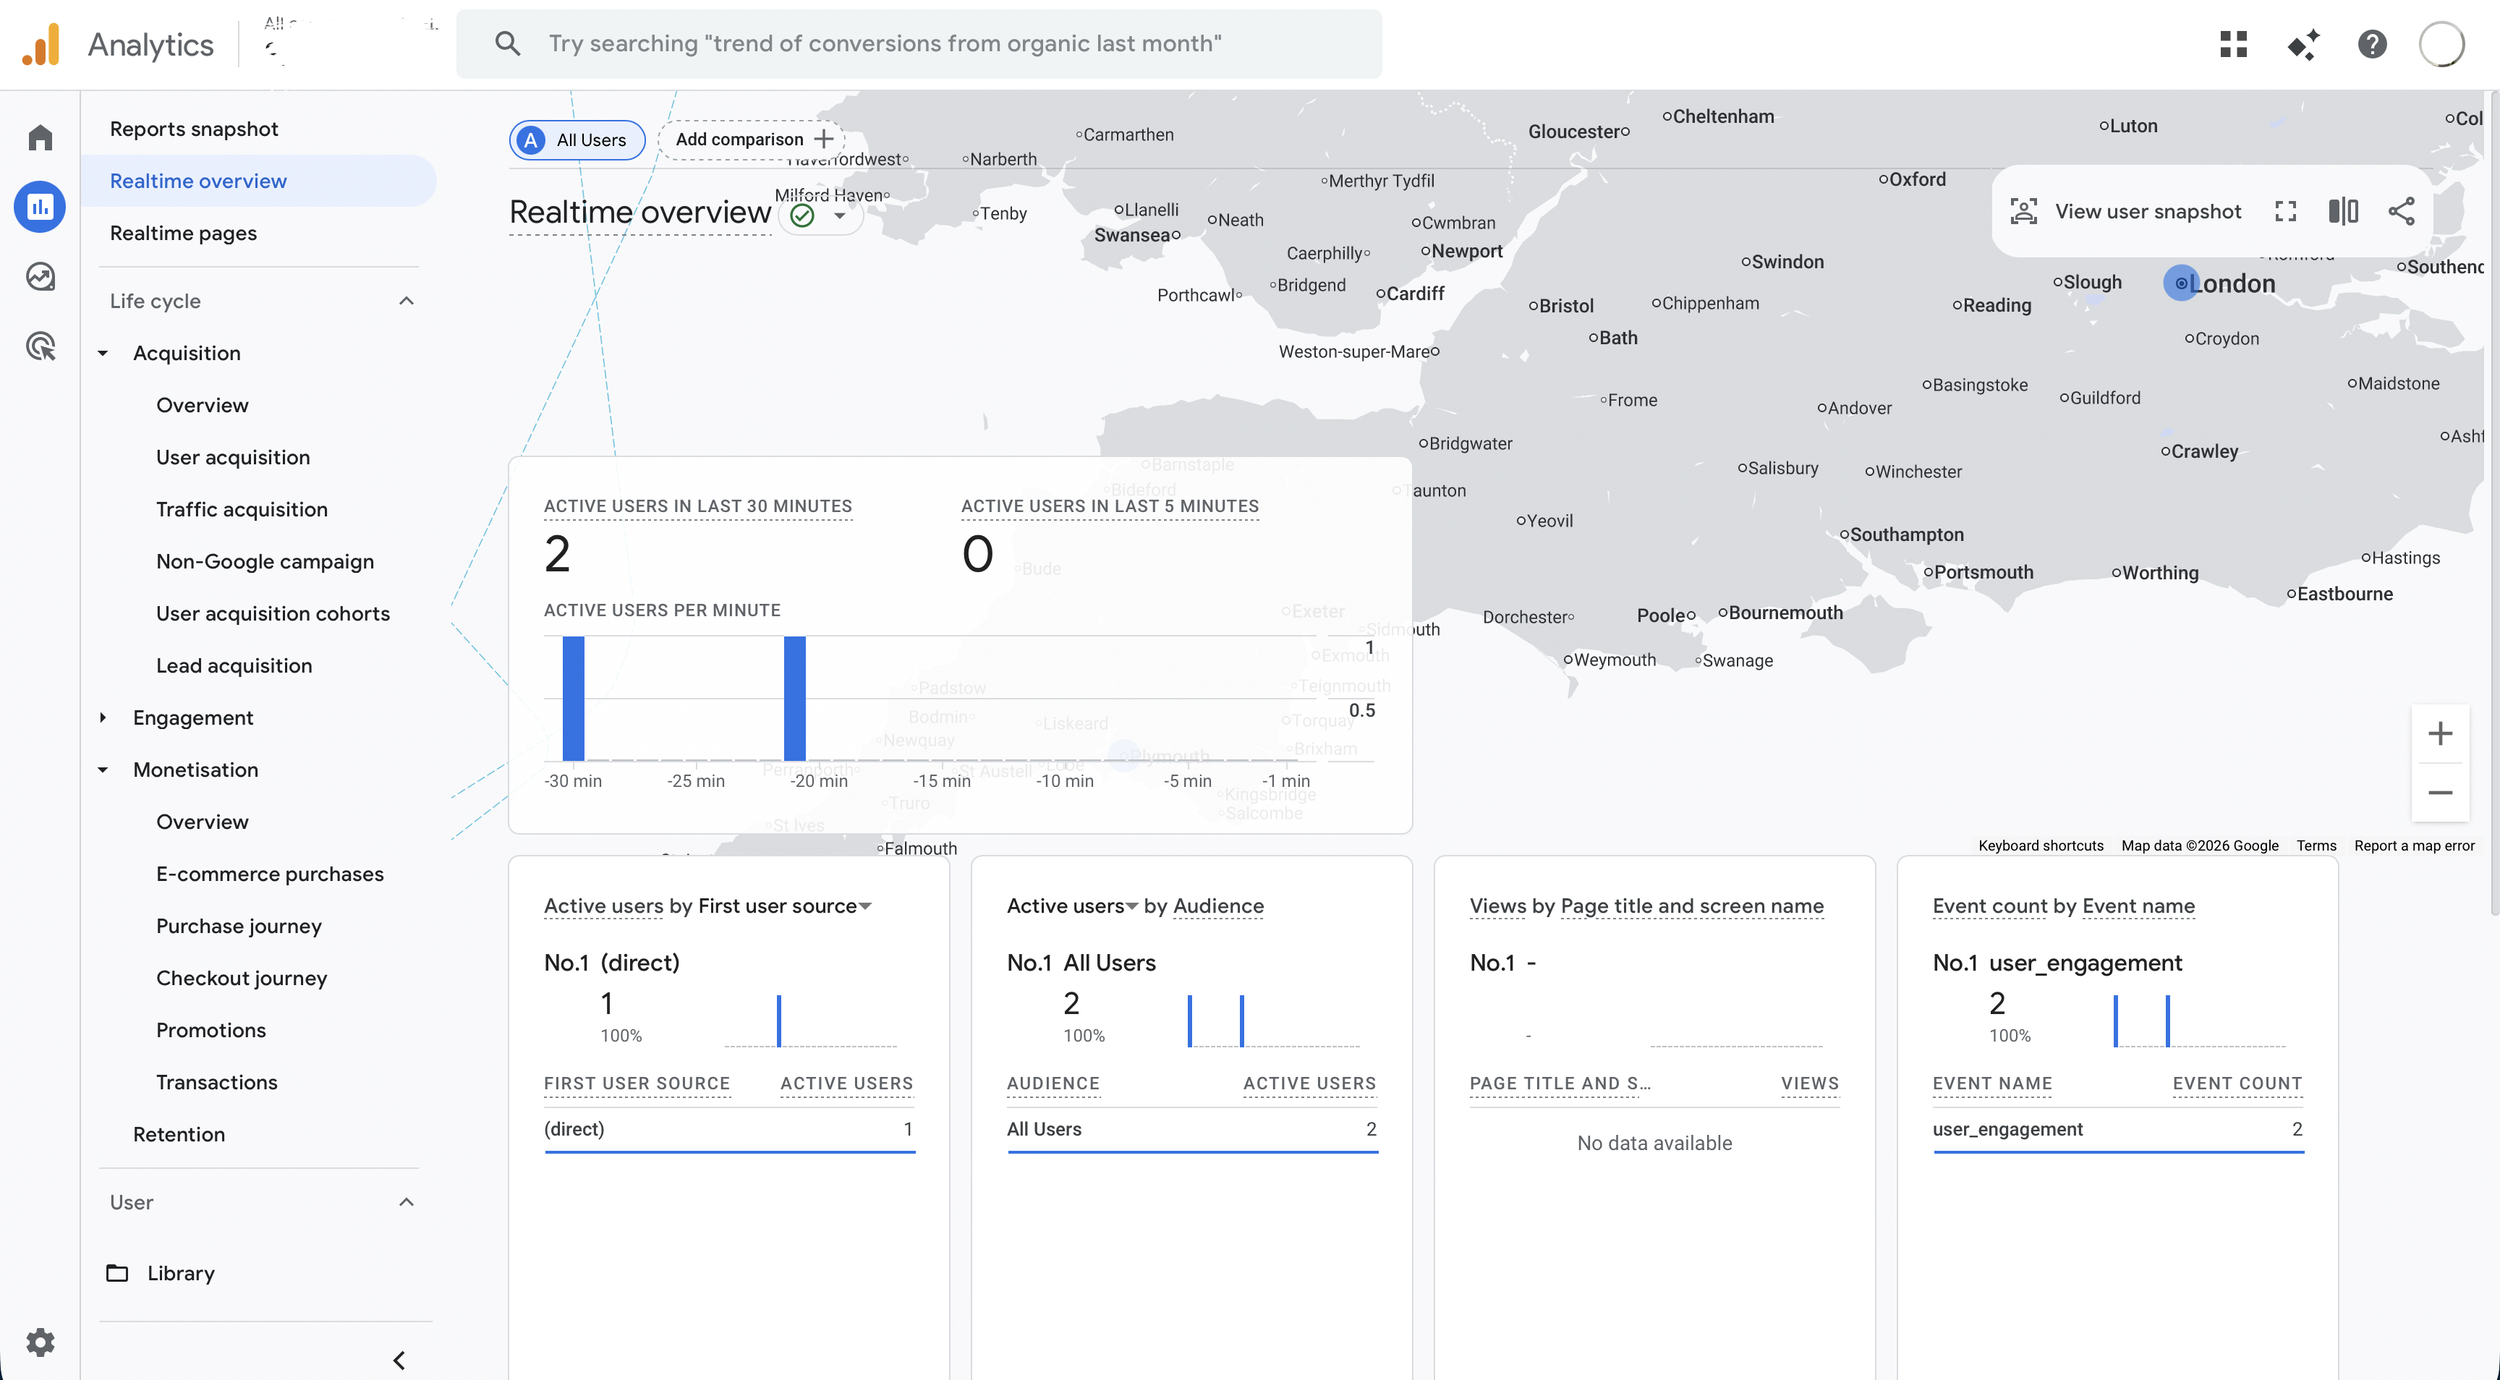The width and height of the screenshot is (2500, 1380).
Task: Collapse the Life cycle section
Action: point(405,300)
